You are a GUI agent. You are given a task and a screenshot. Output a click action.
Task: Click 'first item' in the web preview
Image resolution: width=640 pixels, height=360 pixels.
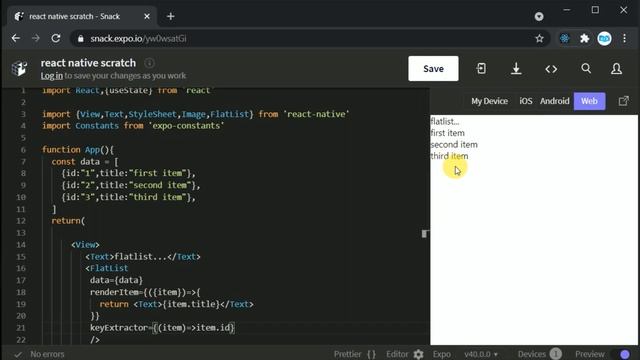447,133
